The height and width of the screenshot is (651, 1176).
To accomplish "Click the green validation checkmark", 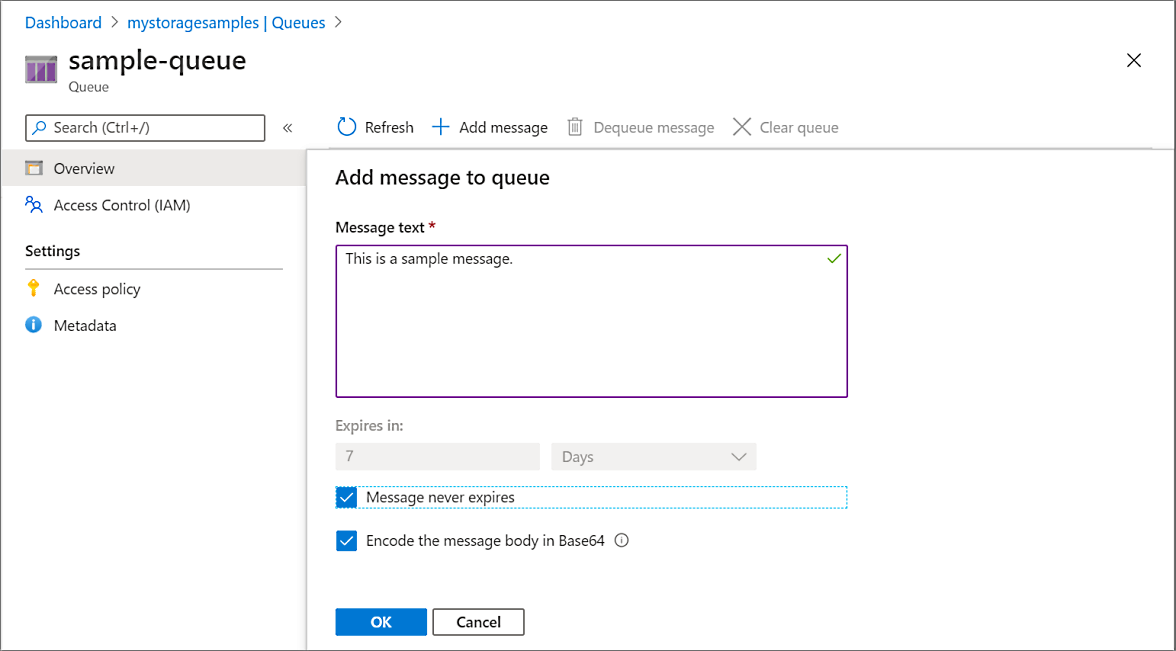I will pos(833,259).
